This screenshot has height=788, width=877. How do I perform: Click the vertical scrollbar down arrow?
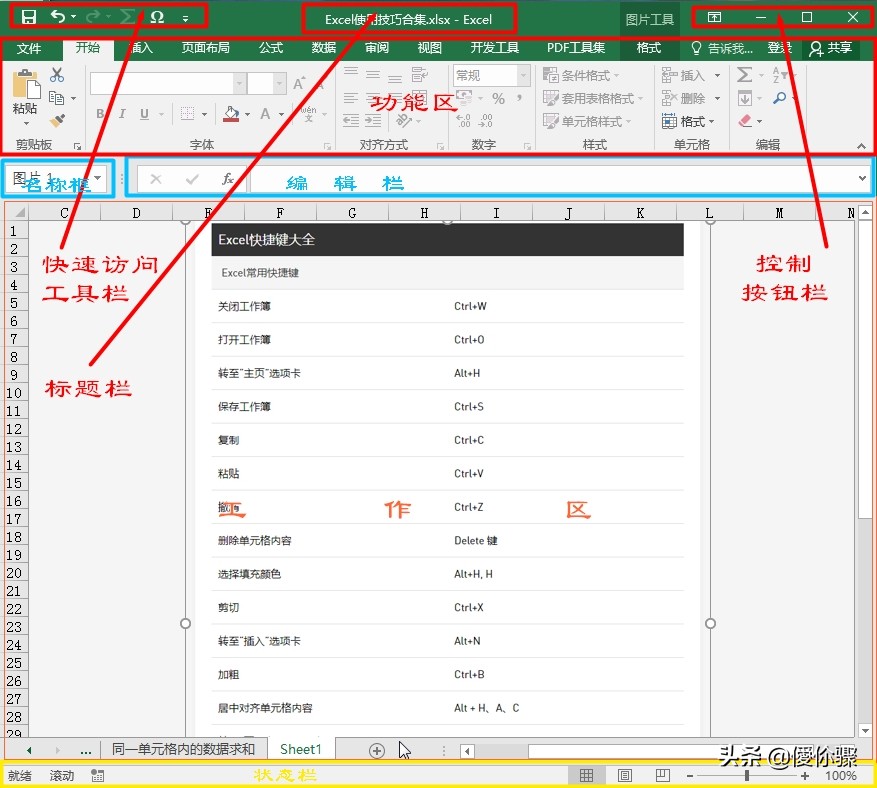click(865, 730)
